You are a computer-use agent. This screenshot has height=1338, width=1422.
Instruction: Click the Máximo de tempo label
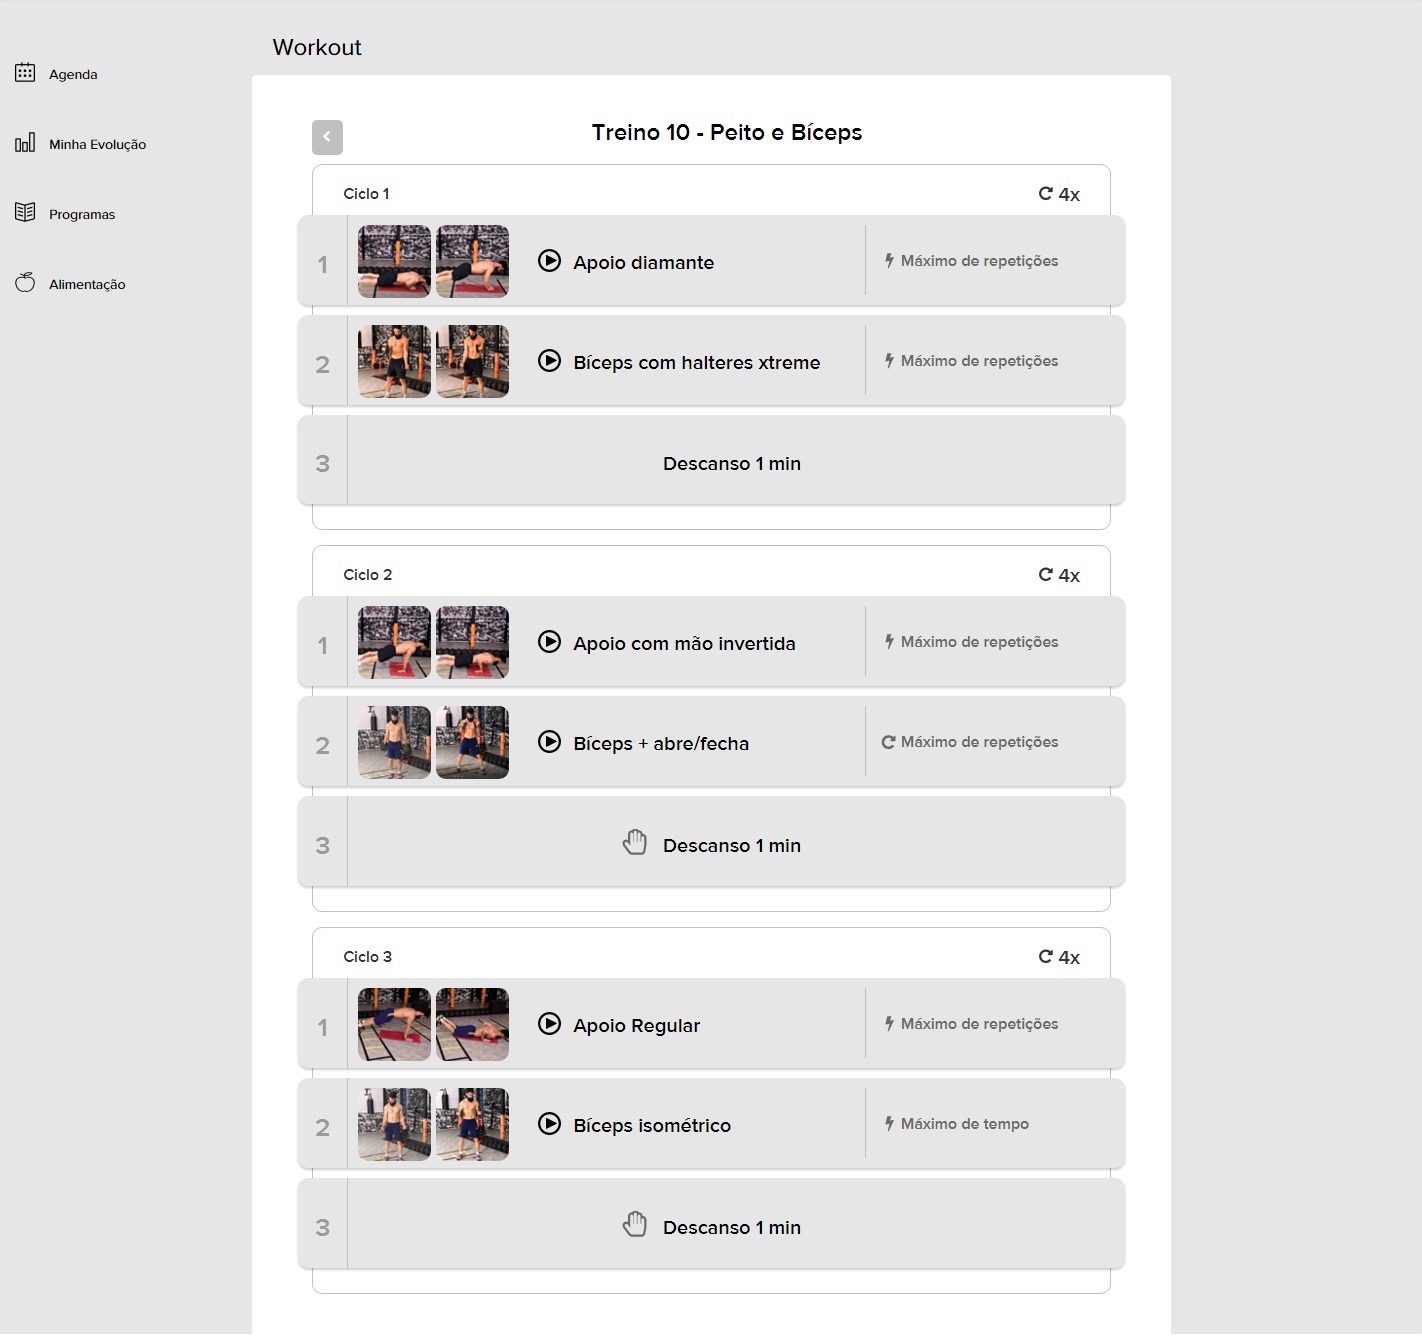pyautogui.click(x=964, y=1124)
